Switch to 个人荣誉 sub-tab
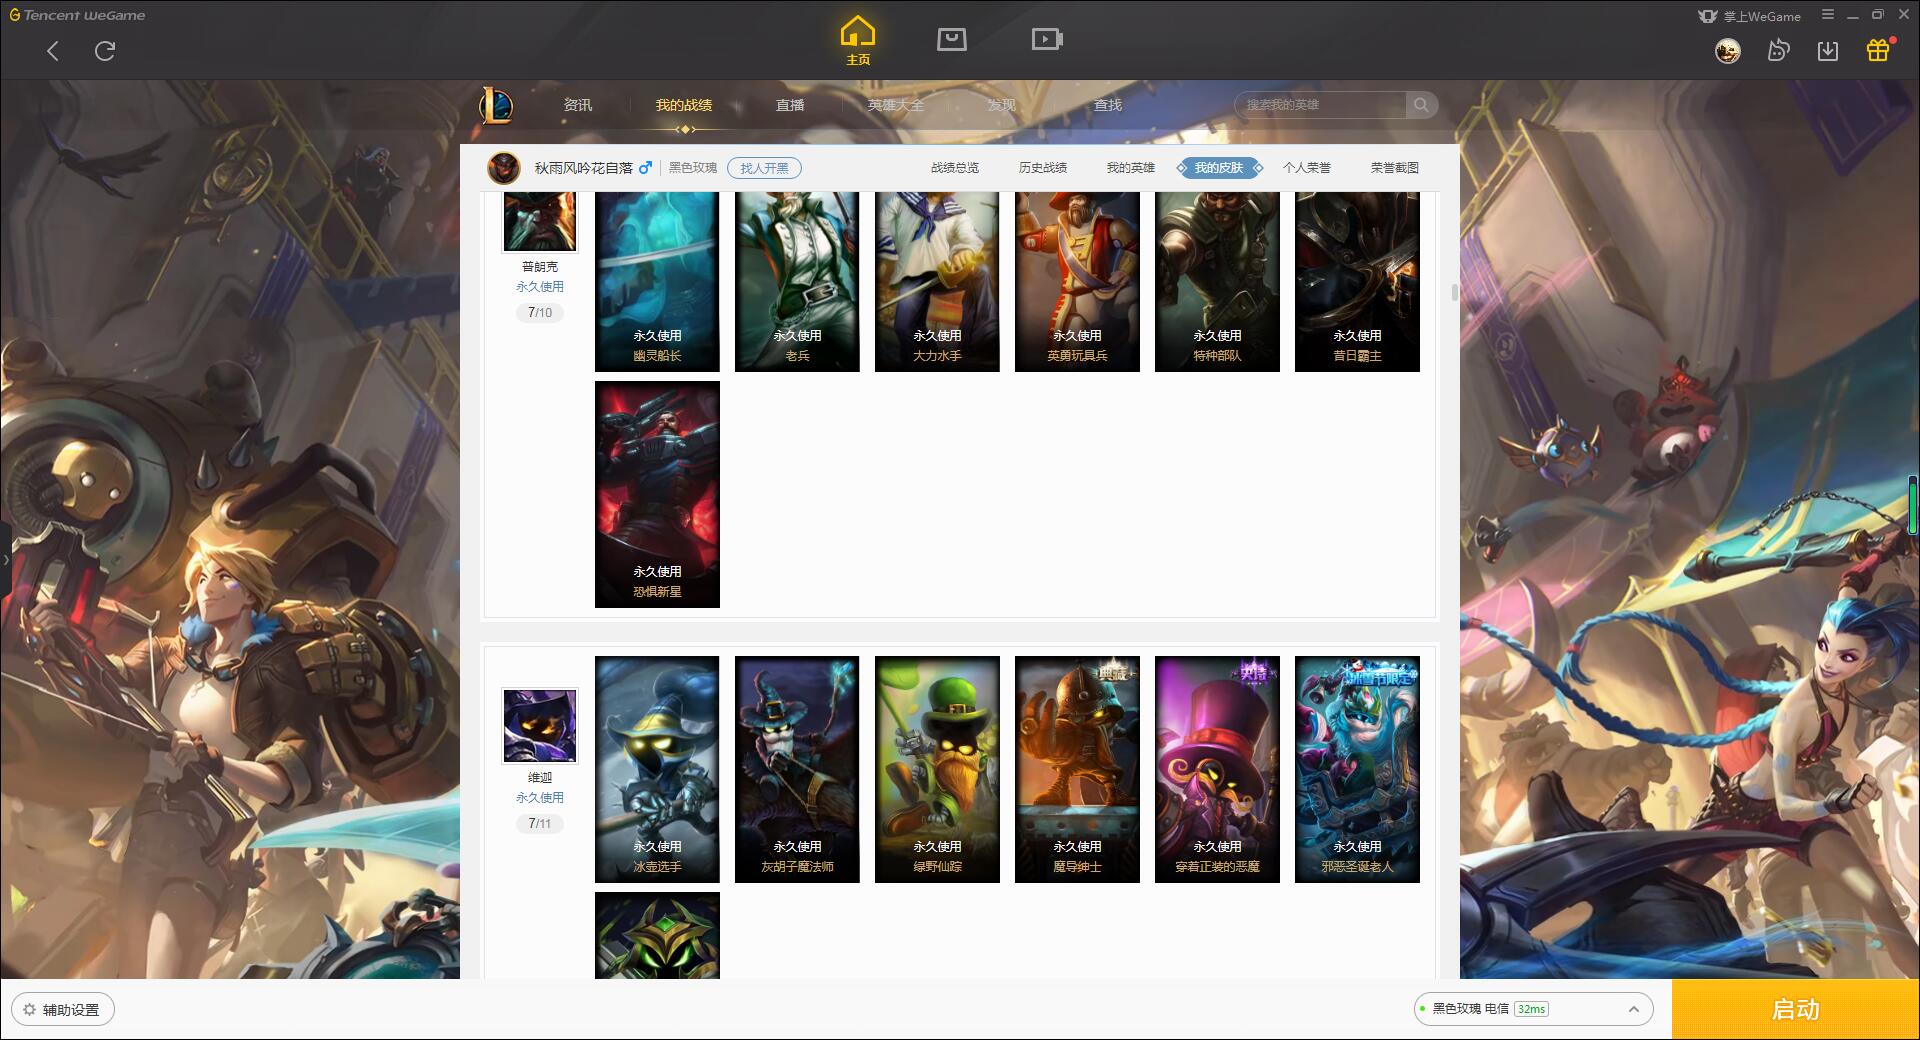The width and height of the screenshot is (1920, 1040). [x=1307, y=168]
